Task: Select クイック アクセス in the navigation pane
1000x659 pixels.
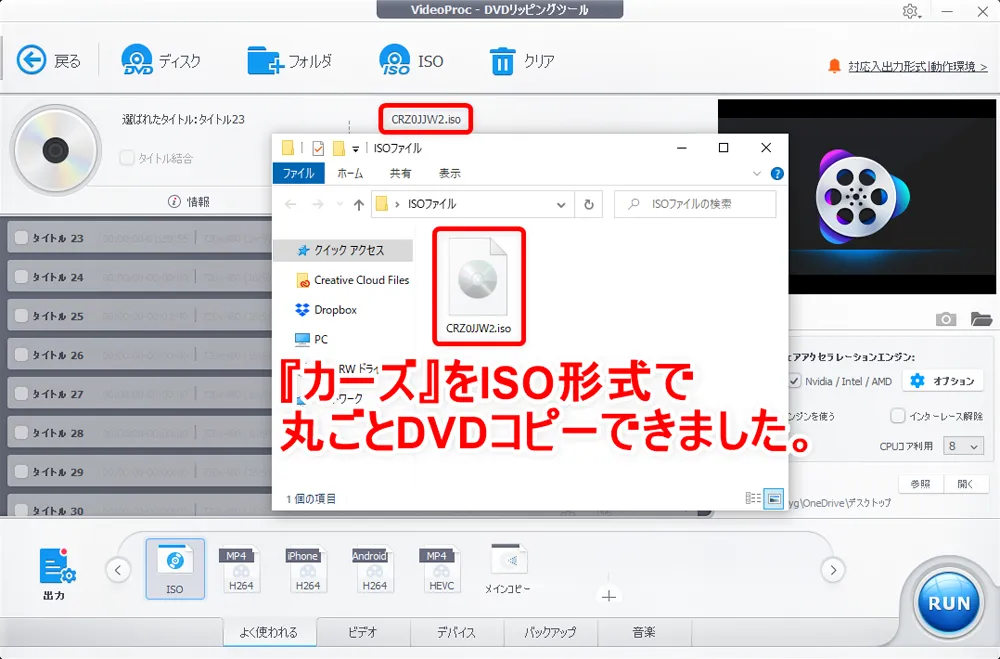Action: point(341,250)
